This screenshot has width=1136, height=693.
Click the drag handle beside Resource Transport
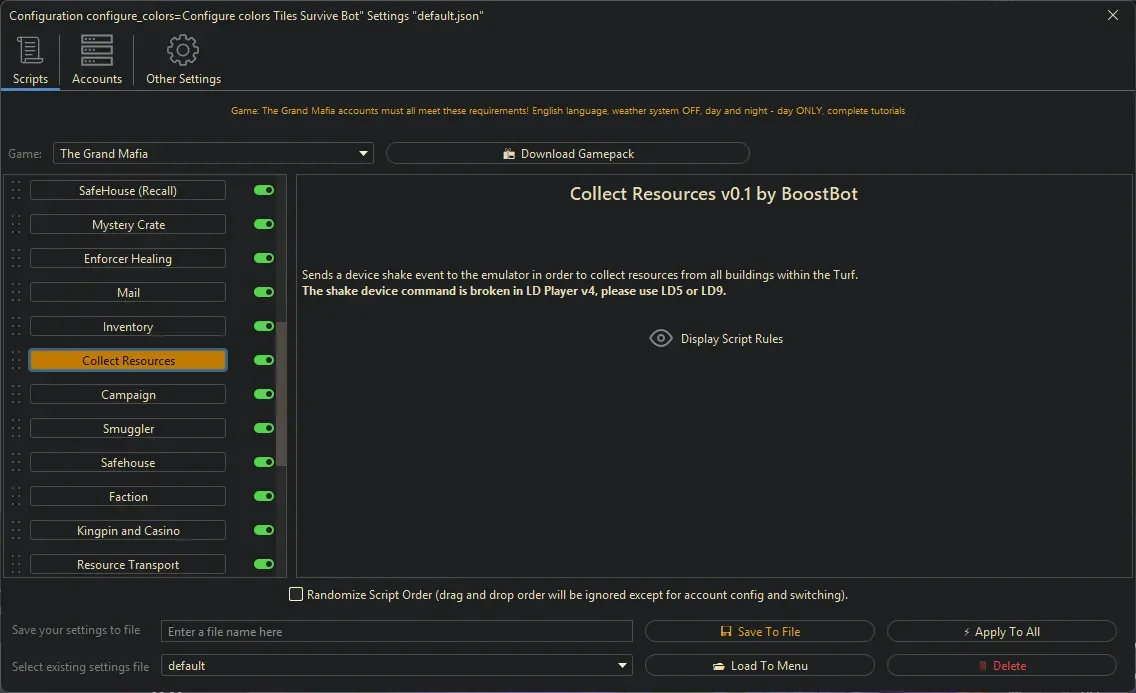(16, 565)
